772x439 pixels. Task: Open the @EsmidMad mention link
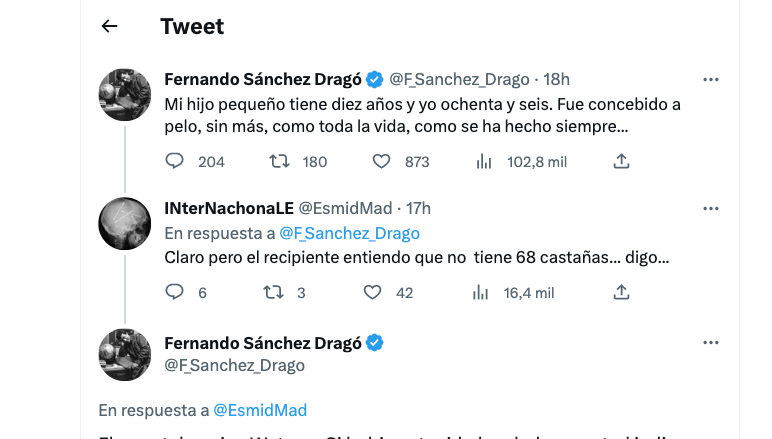260,410
